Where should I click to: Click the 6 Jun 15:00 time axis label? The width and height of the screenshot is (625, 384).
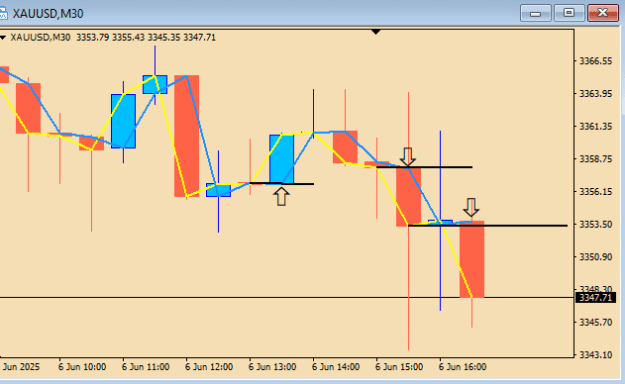[399, 367]
